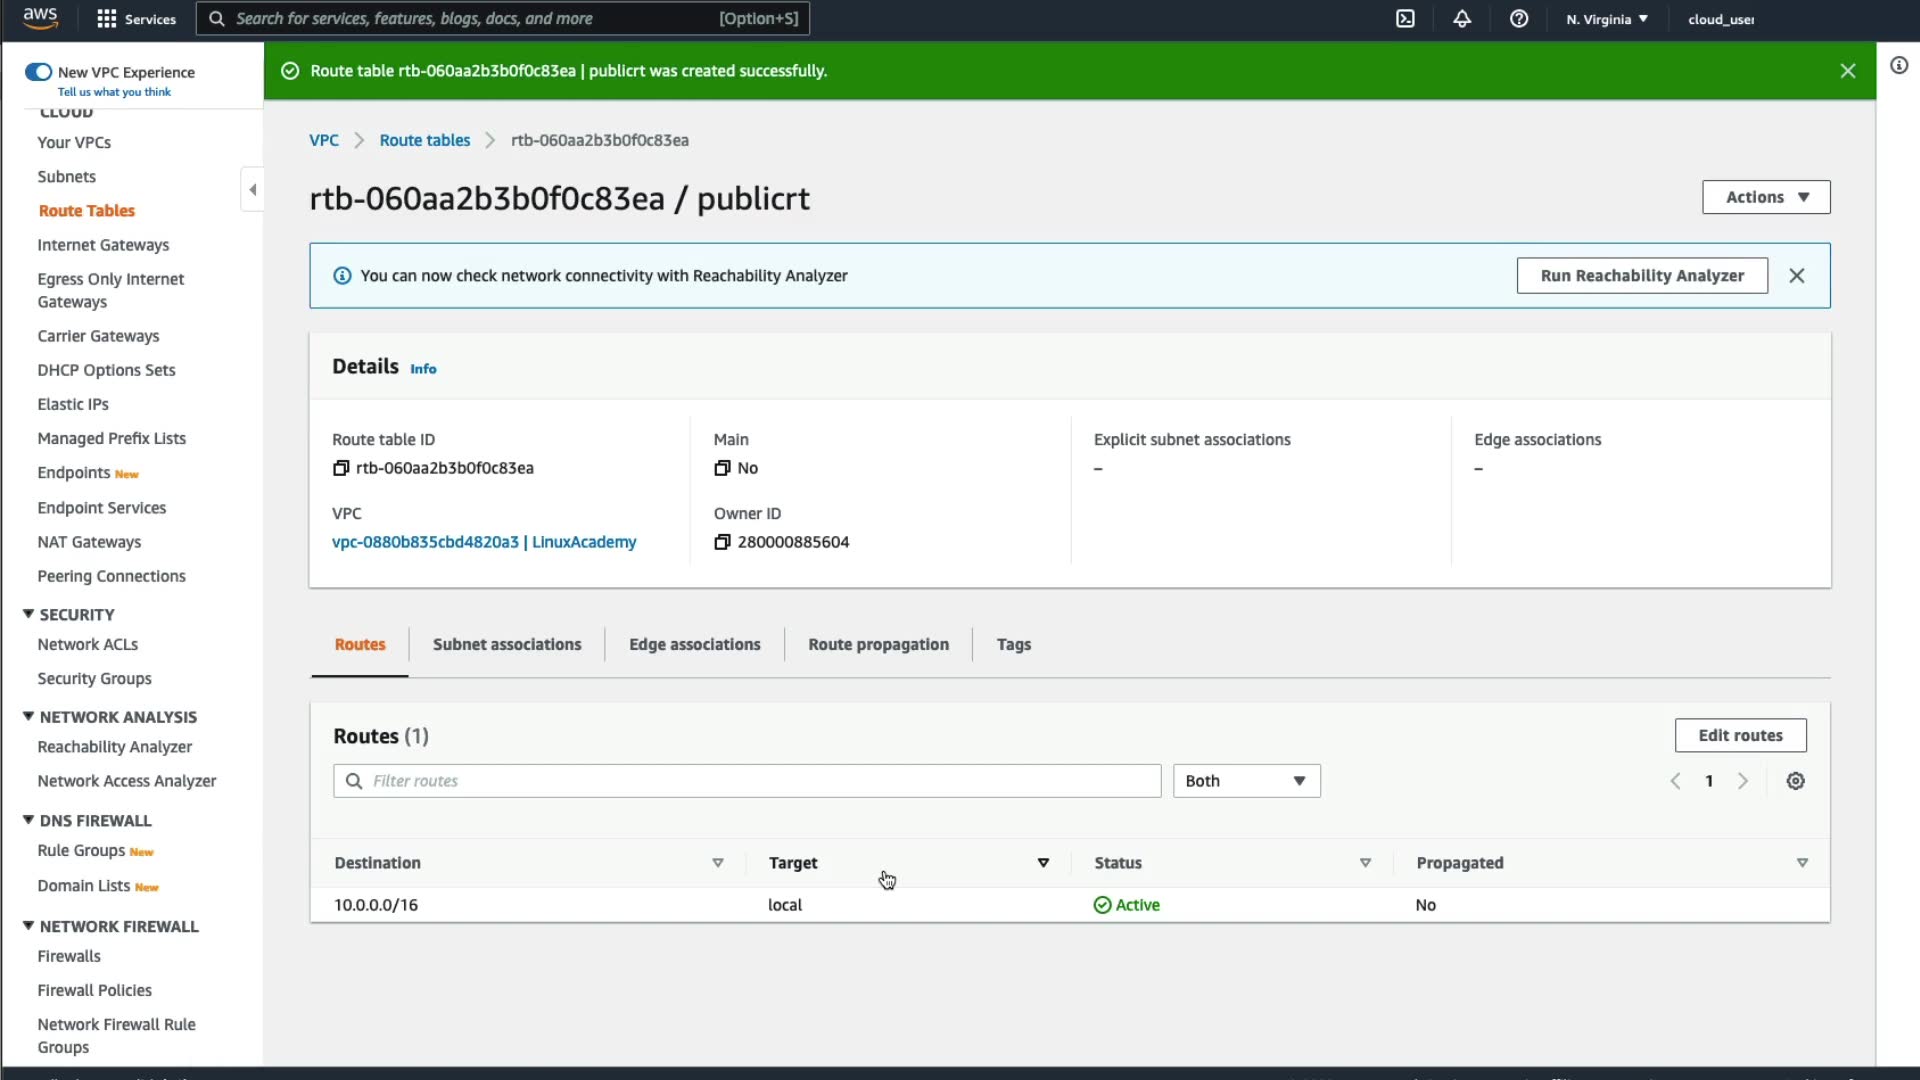Open the Both filter dropdown
Image resolution: width=1920 pixels, height=1080 pixels.
[1246, 781]
